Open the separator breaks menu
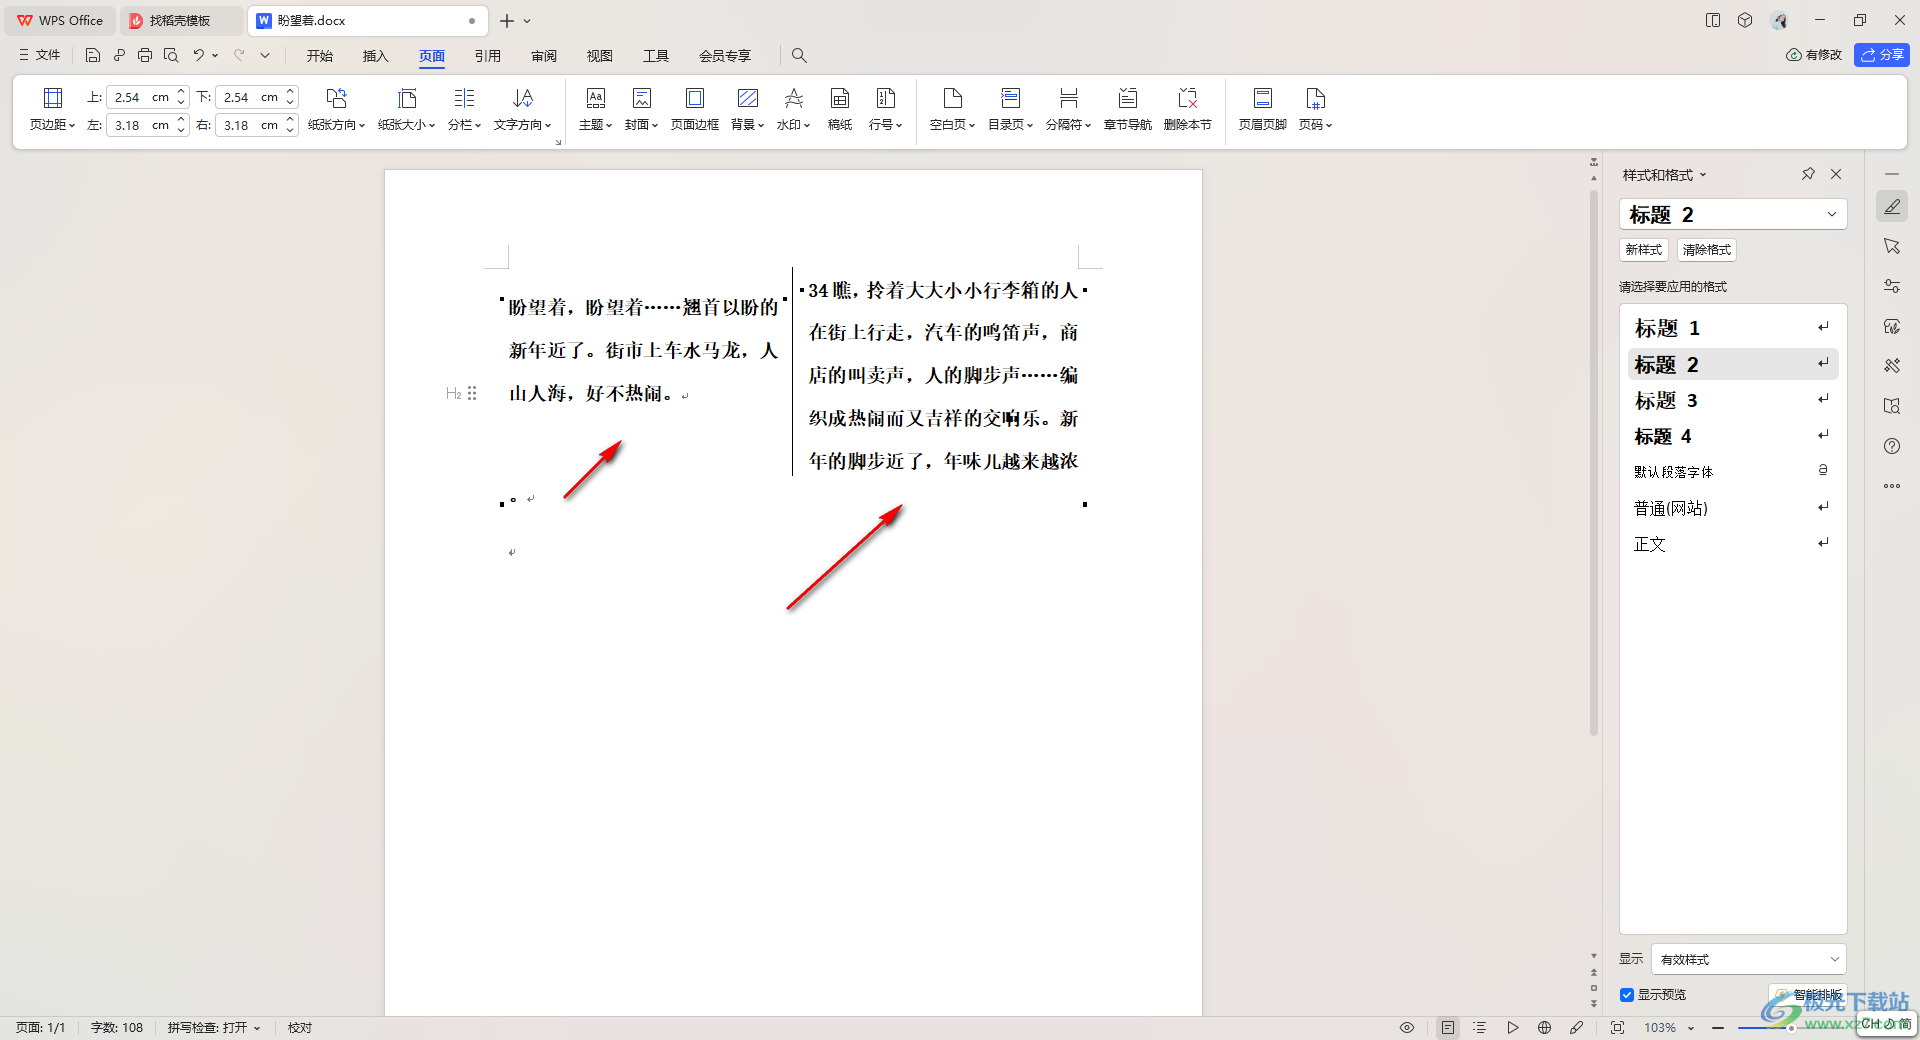The image size is (1920, 1040). click(1068, 109)
